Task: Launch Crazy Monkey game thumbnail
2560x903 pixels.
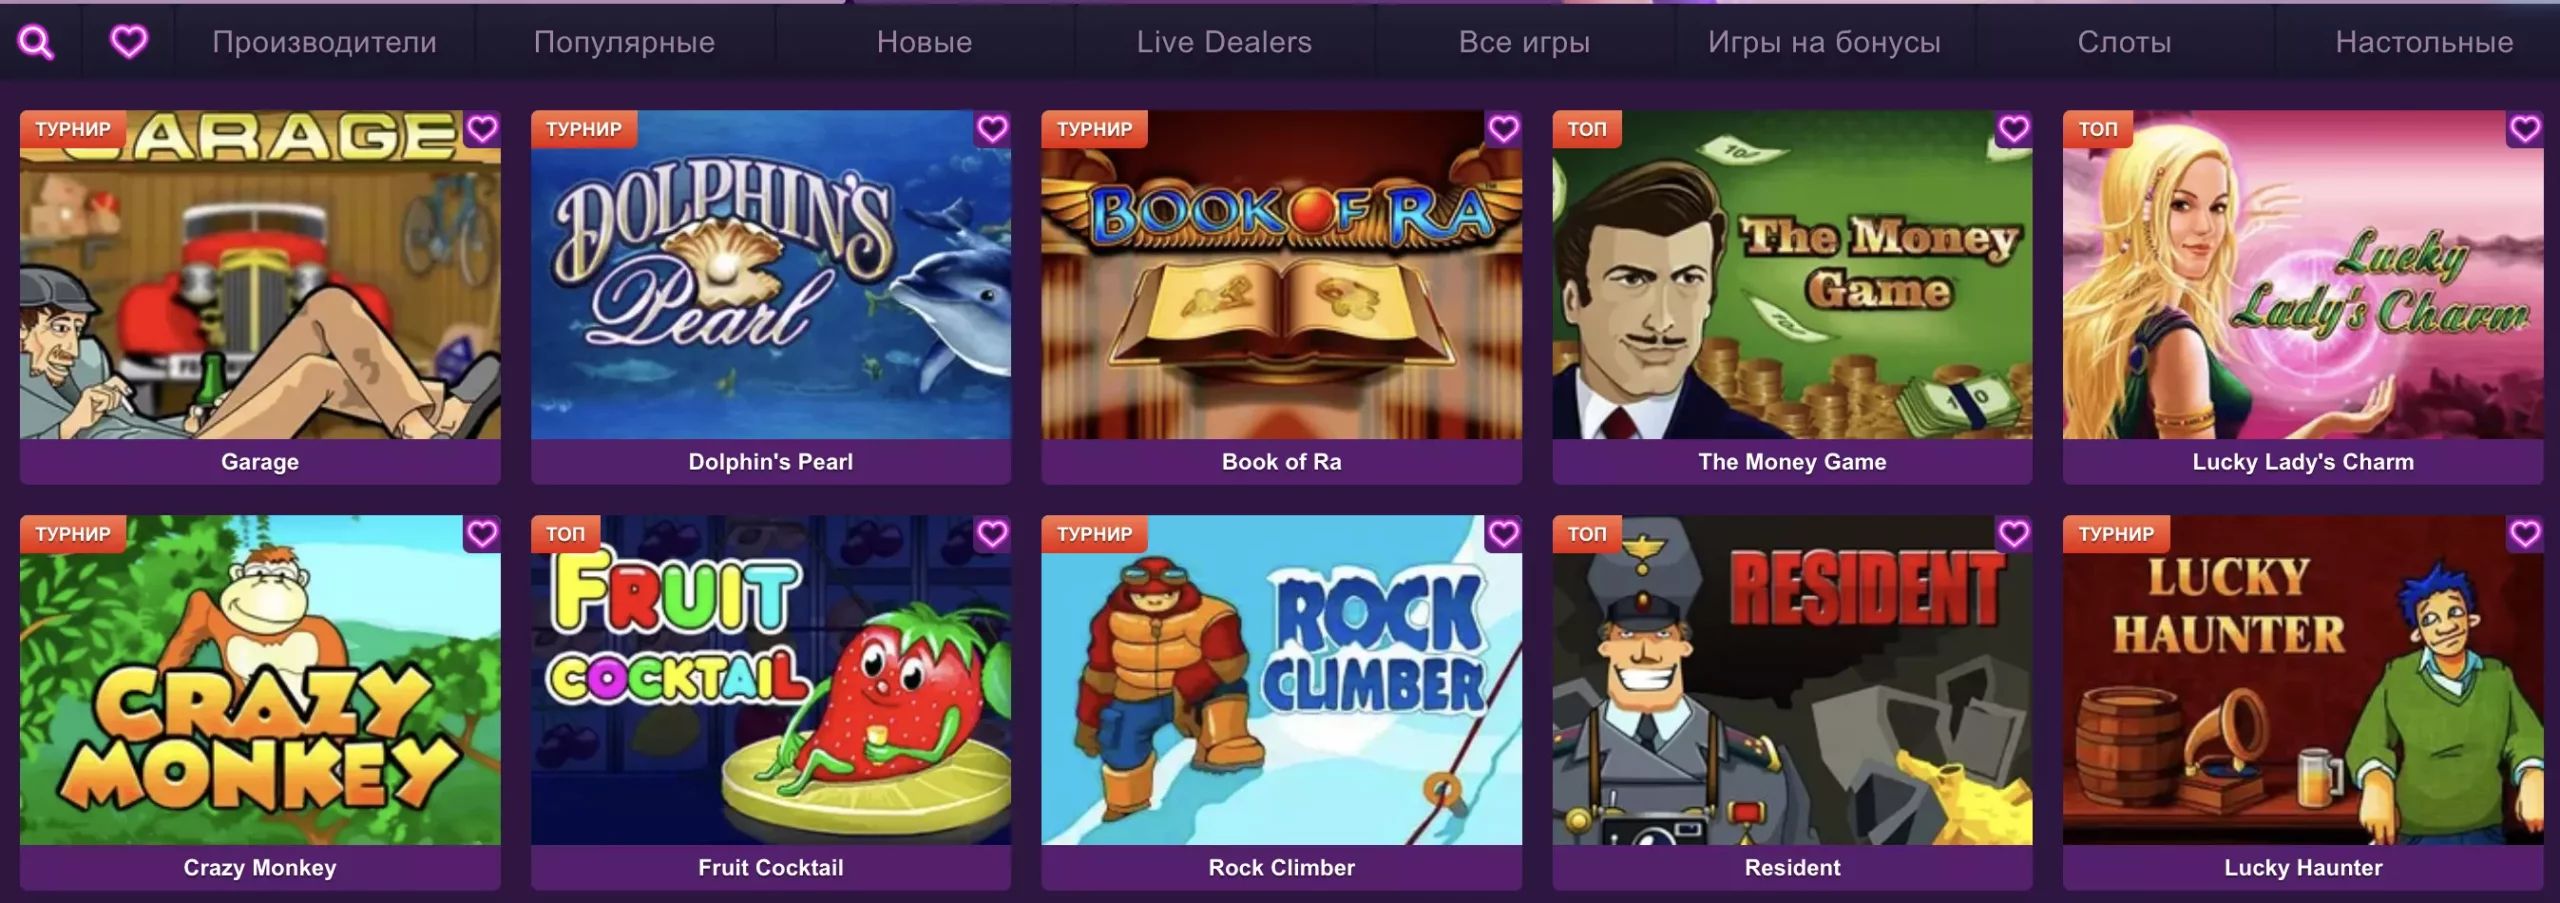Action: point(260,680)
